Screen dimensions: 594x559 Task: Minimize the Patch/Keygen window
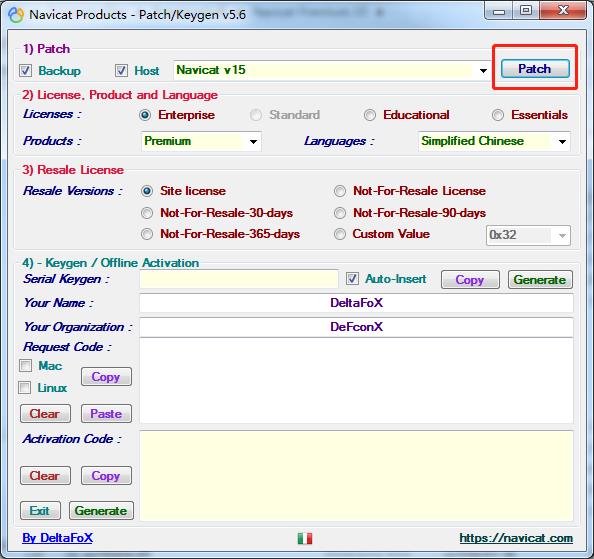click(x=499, y=11)
